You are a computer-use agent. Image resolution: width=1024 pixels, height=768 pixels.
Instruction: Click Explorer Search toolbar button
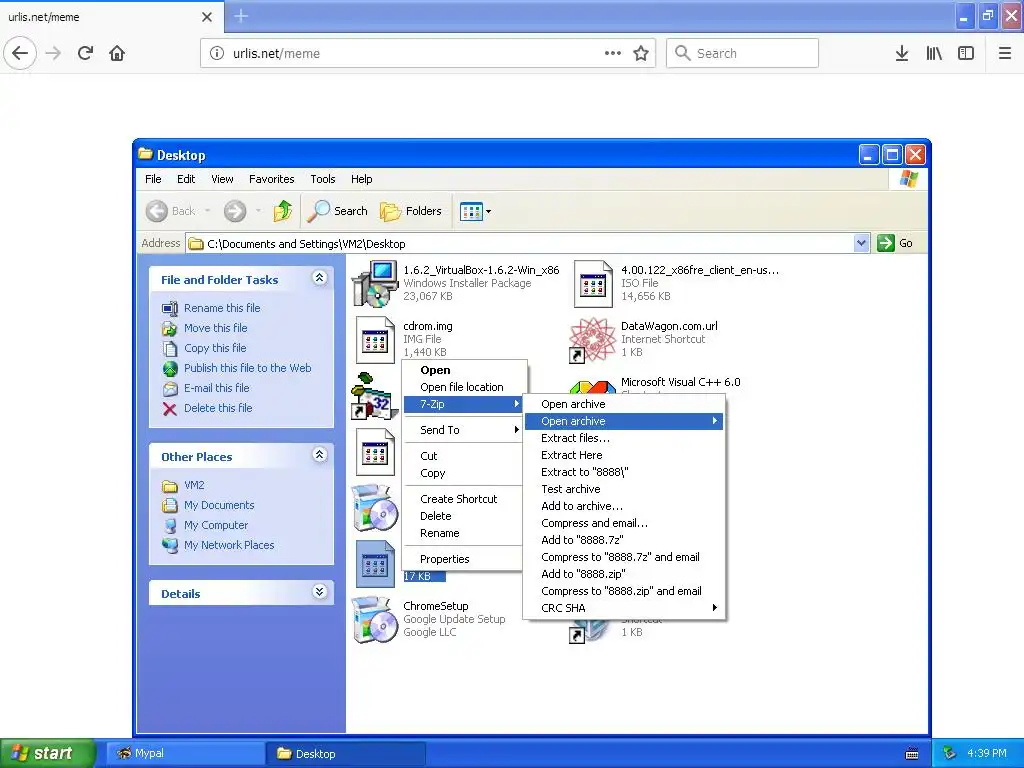tap(338, 211)
